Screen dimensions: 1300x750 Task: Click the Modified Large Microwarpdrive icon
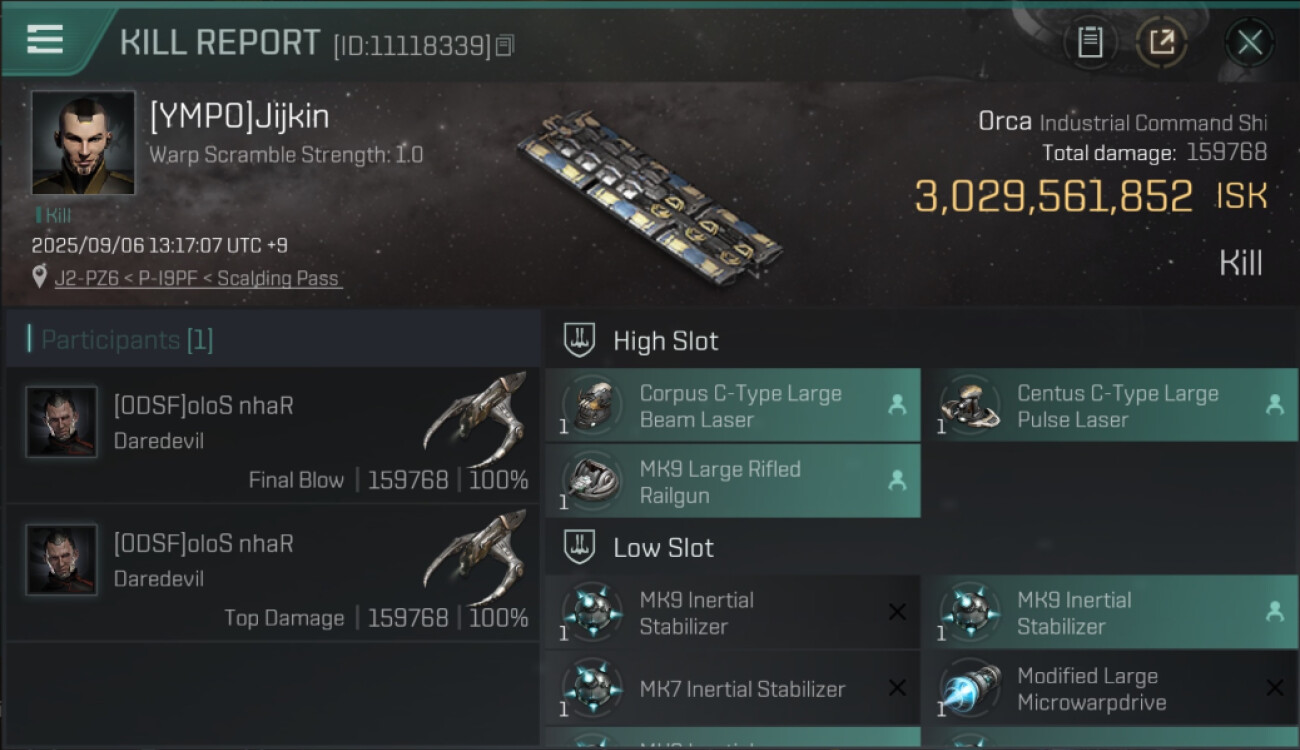click(x=969, y=689)
